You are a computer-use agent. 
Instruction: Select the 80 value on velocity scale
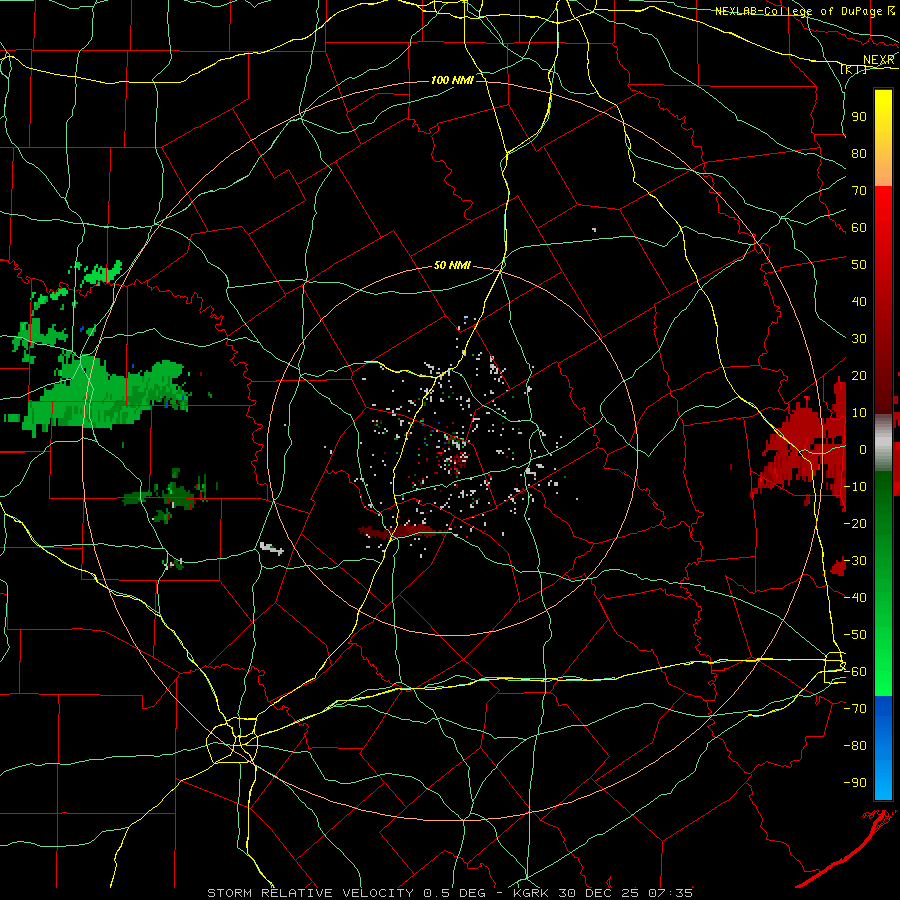(859, 153)
